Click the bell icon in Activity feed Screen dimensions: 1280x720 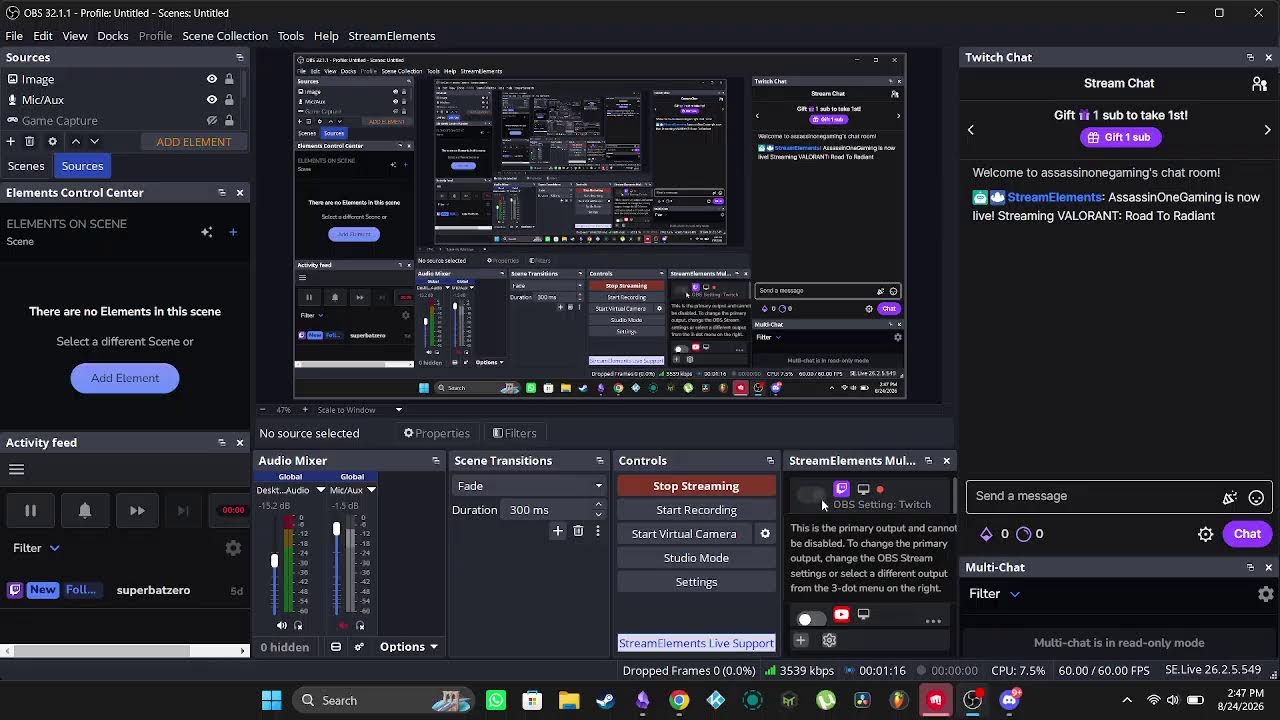85,511
